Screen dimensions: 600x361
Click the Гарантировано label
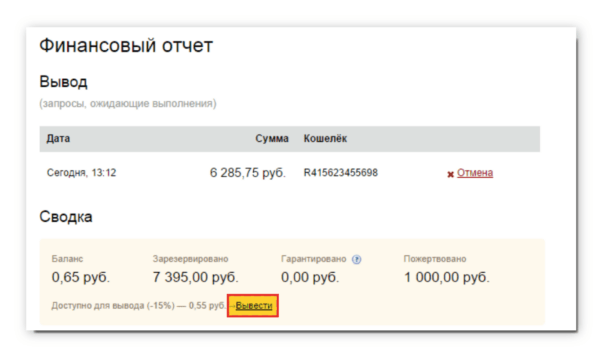314,259
